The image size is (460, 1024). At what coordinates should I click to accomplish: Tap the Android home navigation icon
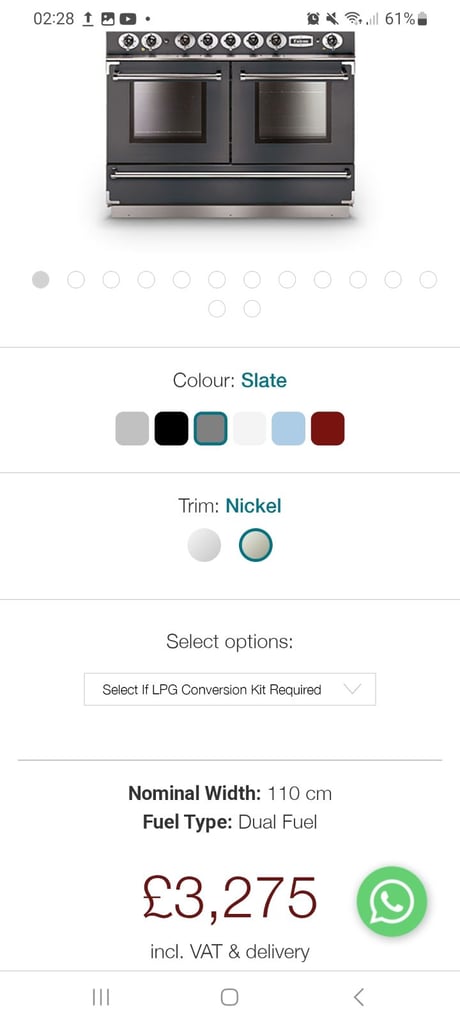coord(229,997)
